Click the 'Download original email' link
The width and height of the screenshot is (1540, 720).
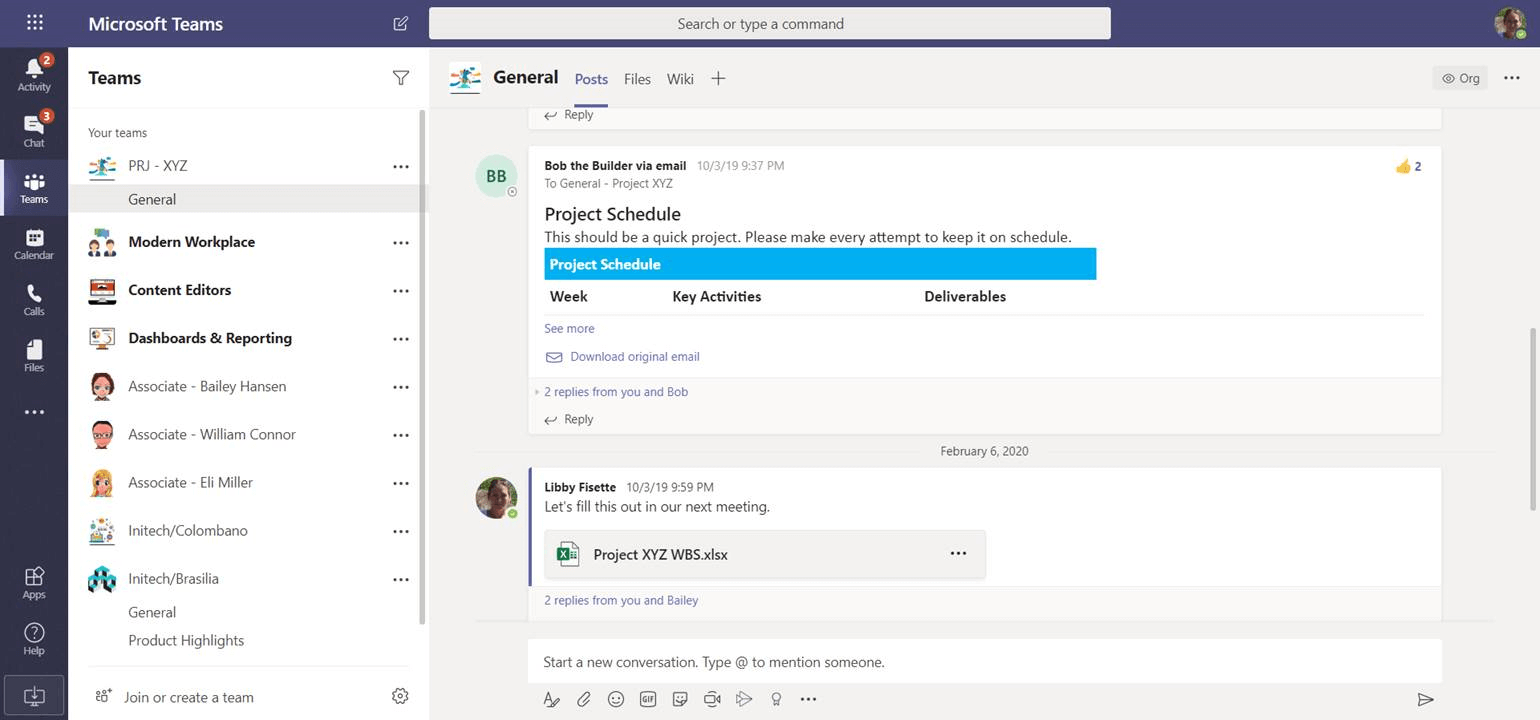634,356
